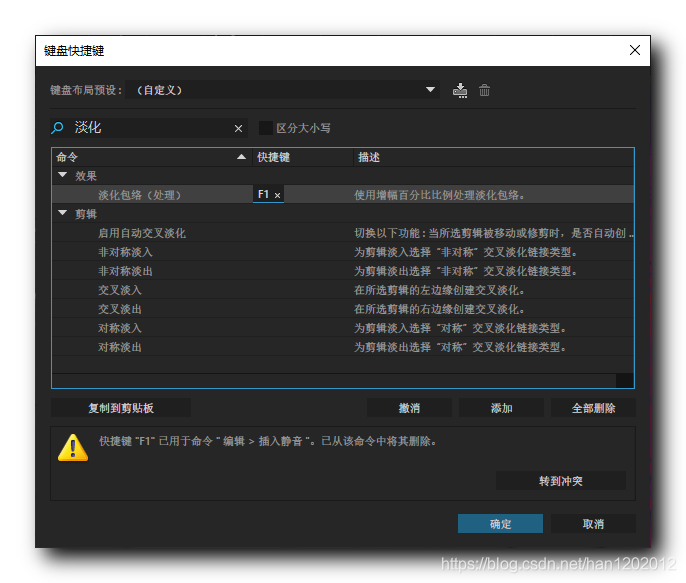Toggle the 区分大小写 checkbox
Screen dimensions: 686x583
266,128
